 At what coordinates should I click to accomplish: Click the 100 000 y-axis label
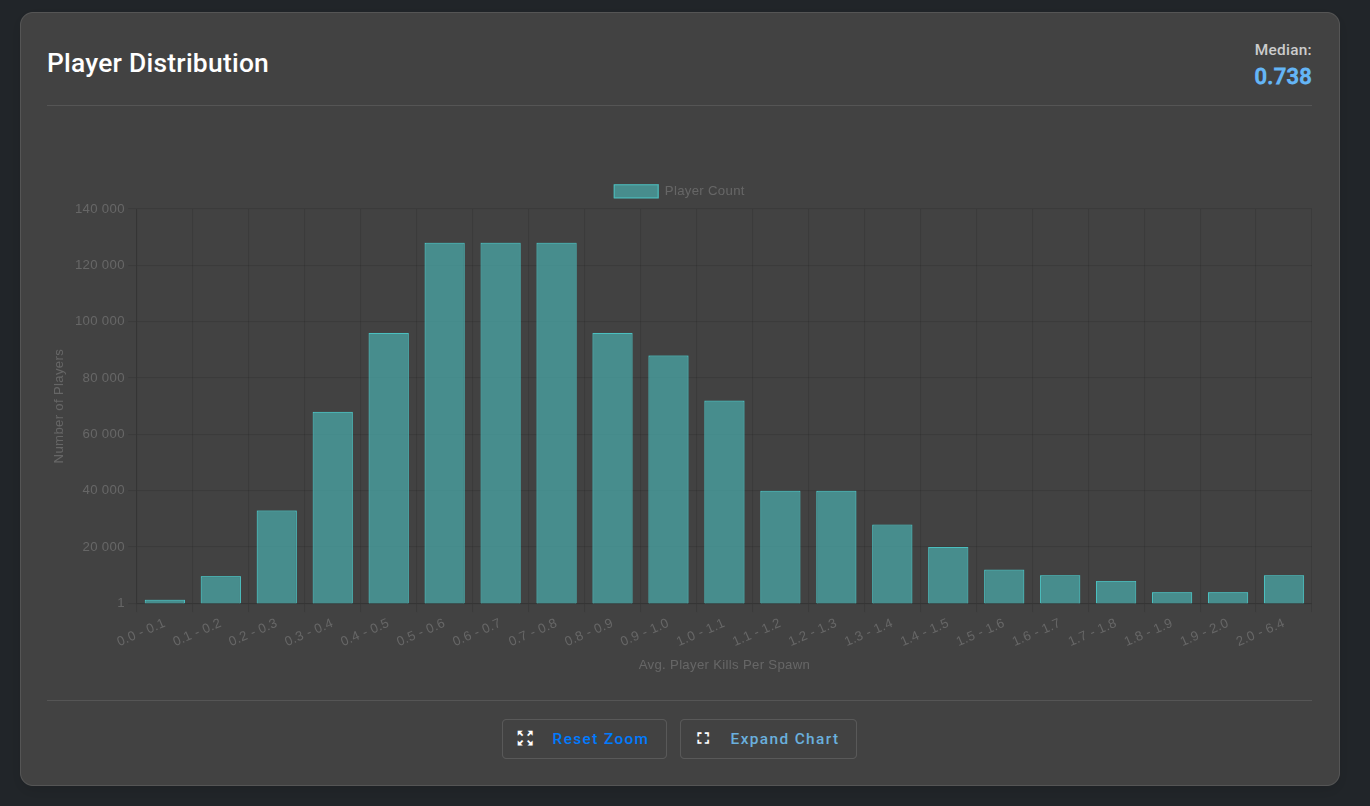100,321
